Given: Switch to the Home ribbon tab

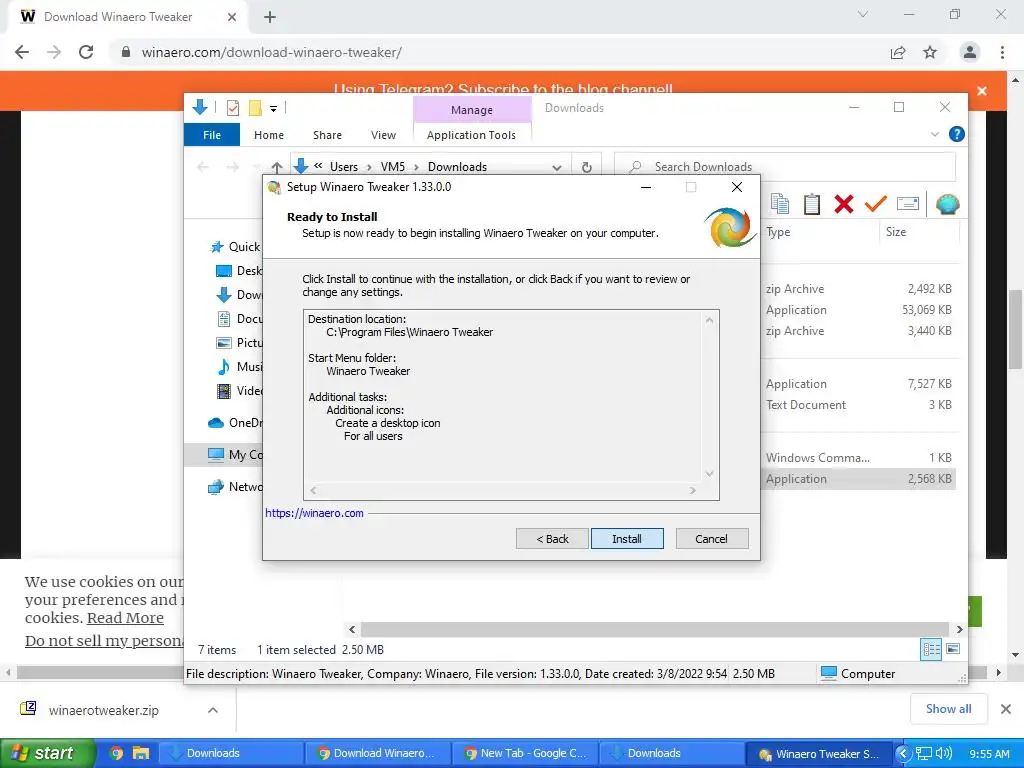Looking at the screenshot, I should [x=268, y=135].
